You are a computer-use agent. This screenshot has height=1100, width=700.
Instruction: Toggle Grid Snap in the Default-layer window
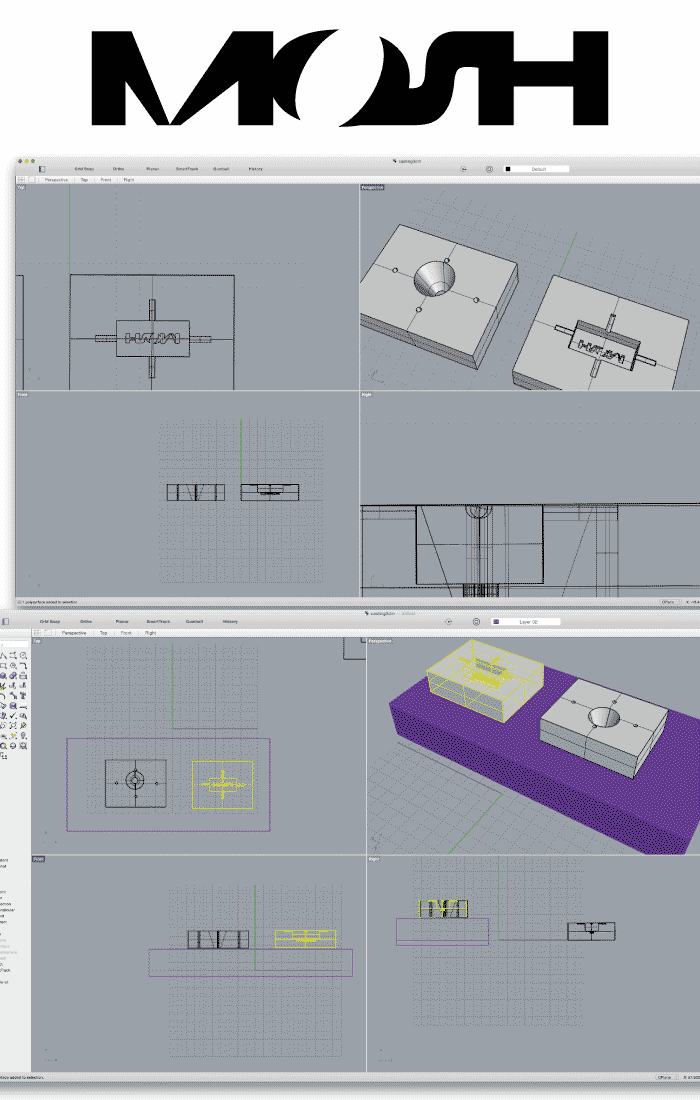(84, 169)
